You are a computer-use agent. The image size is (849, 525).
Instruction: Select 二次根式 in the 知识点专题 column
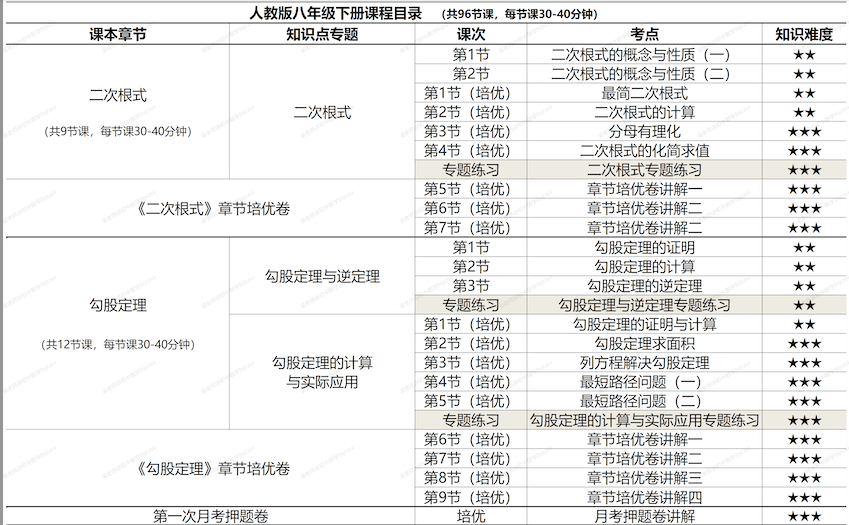pos(322,113)
